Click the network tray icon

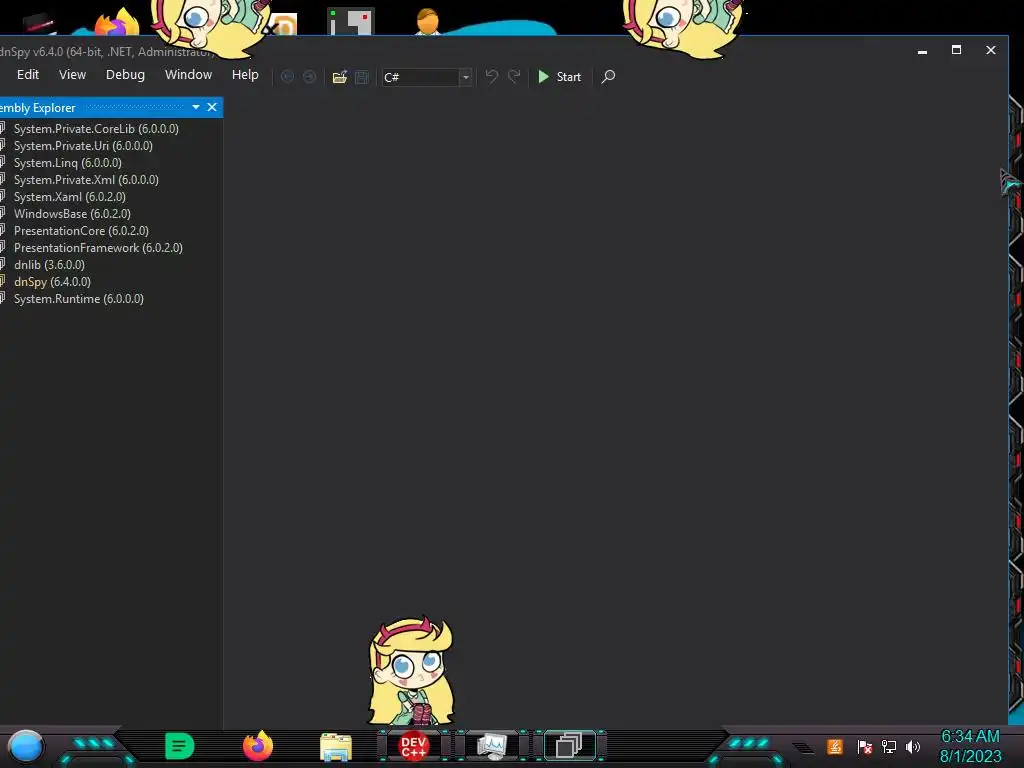coord(889,746)
